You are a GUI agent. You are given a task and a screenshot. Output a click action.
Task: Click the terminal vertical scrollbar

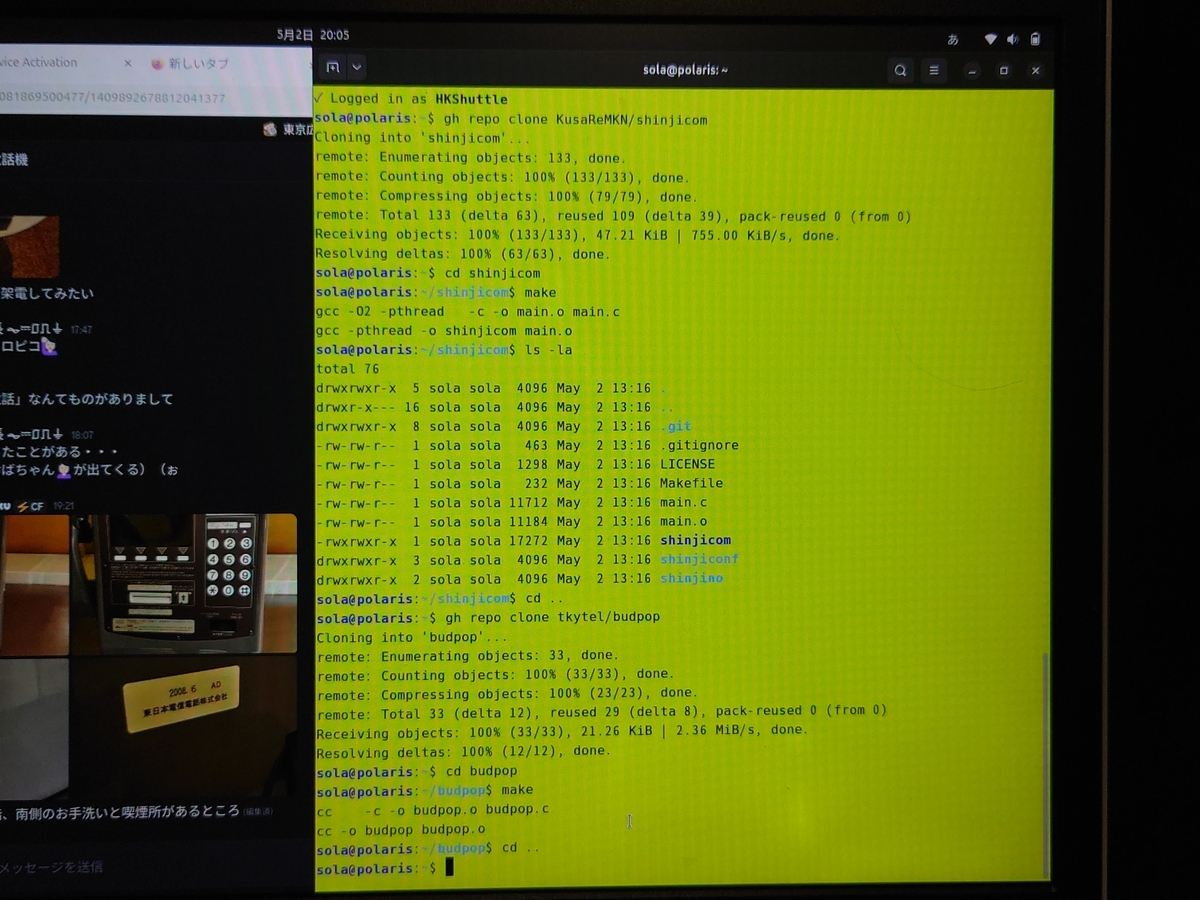pyautogui.click(x=1046, y=764)
